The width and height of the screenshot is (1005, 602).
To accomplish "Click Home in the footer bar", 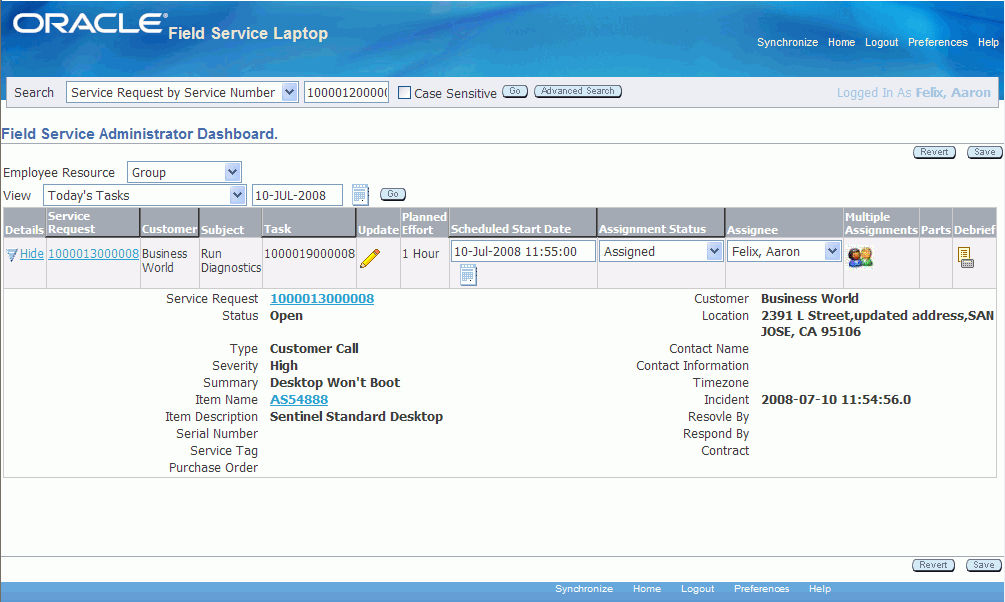I will point(647,589).
